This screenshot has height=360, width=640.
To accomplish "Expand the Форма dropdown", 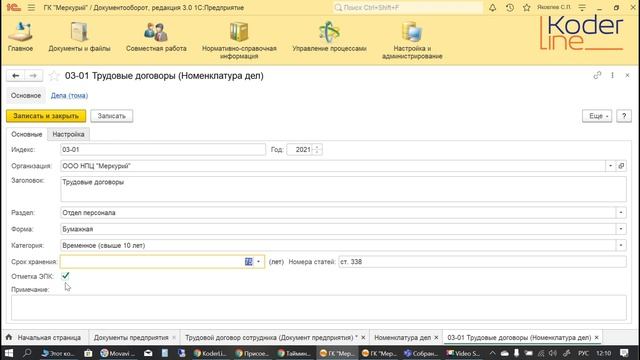I will coord(621,229).
